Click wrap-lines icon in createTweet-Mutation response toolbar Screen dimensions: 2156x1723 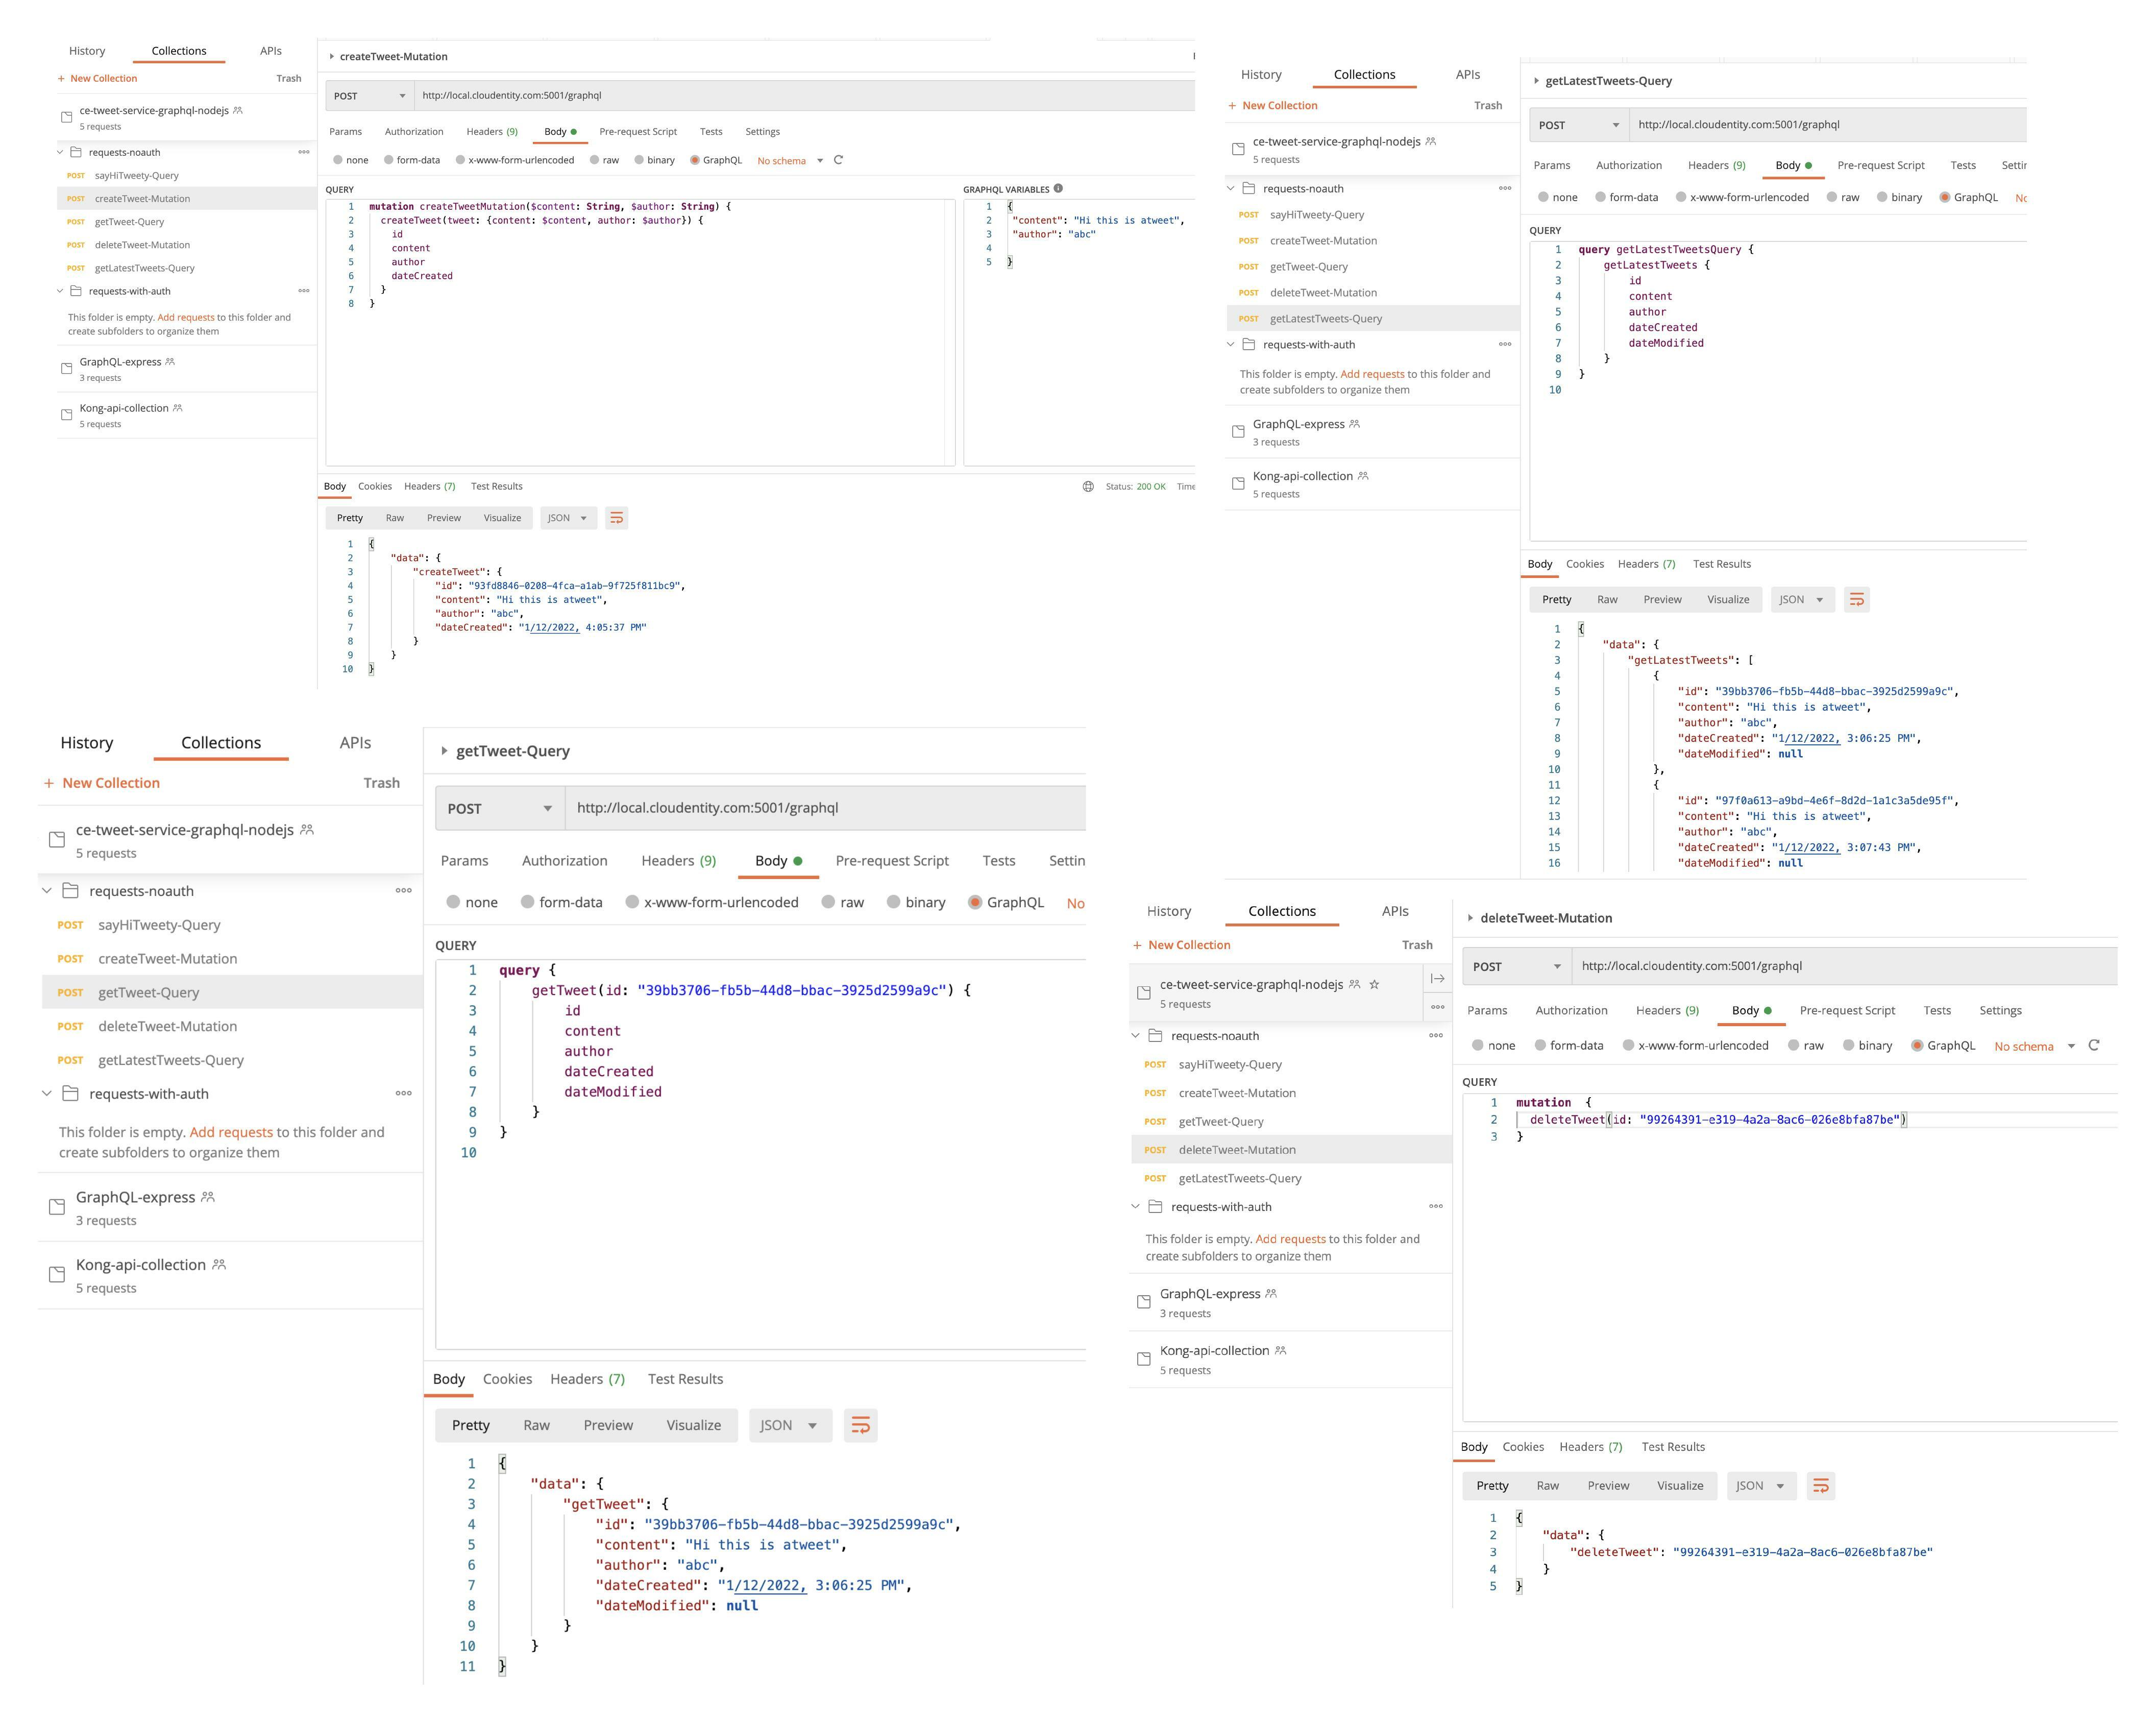pyautogui.click(x=616, y=518)
